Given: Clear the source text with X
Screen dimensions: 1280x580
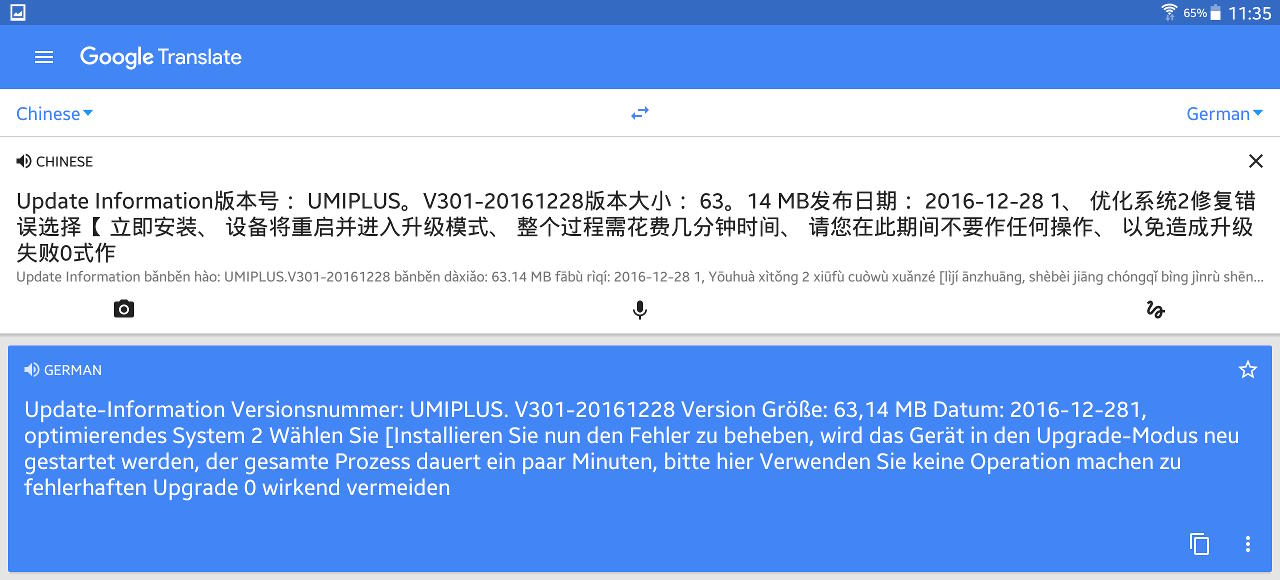Looking at the screenshot, I should click(1256, 161).
